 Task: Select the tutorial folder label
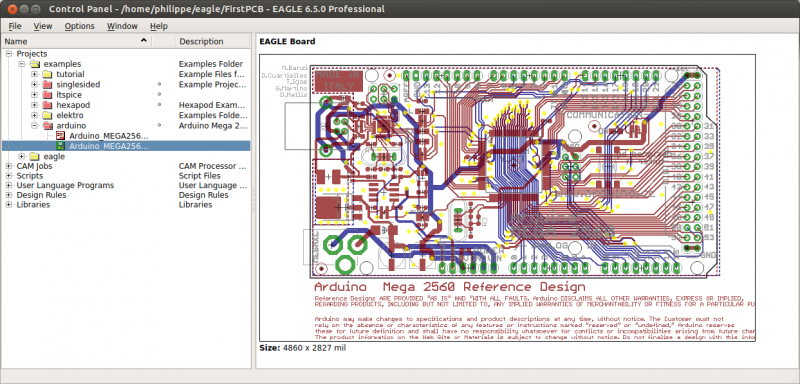click(70, 74)
